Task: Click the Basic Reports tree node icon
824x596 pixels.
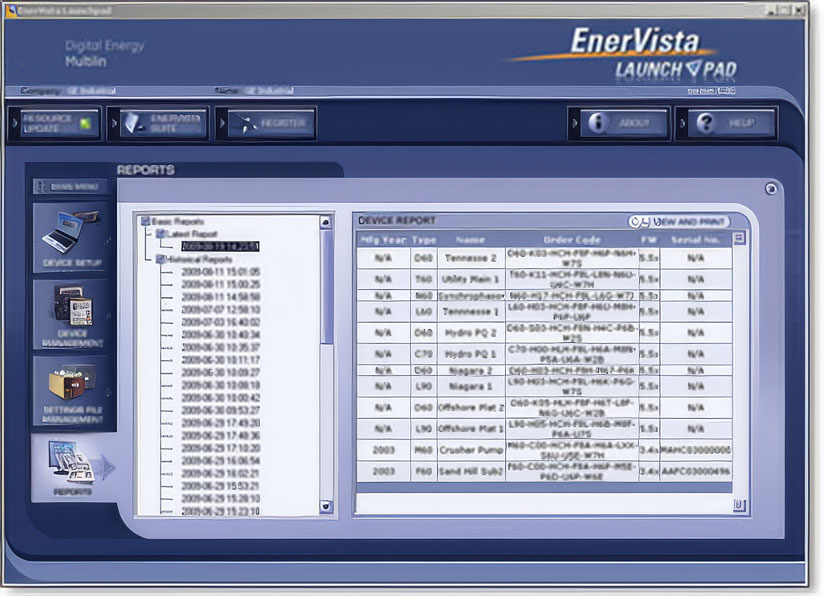Action: [x=146, y=221]
